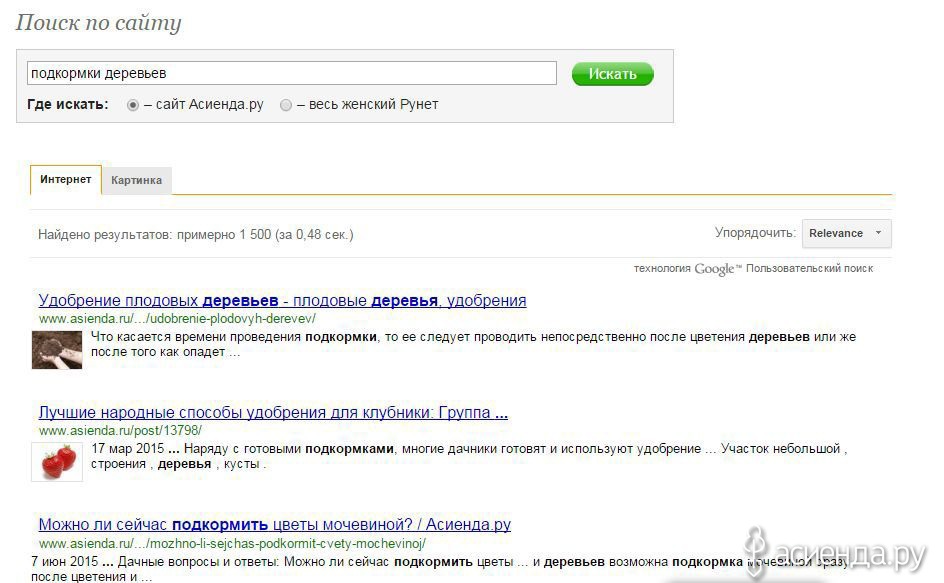
Task: Click the Google Пользовательский поиск branding
Action: pyautogui.click(x=753, y=269)
